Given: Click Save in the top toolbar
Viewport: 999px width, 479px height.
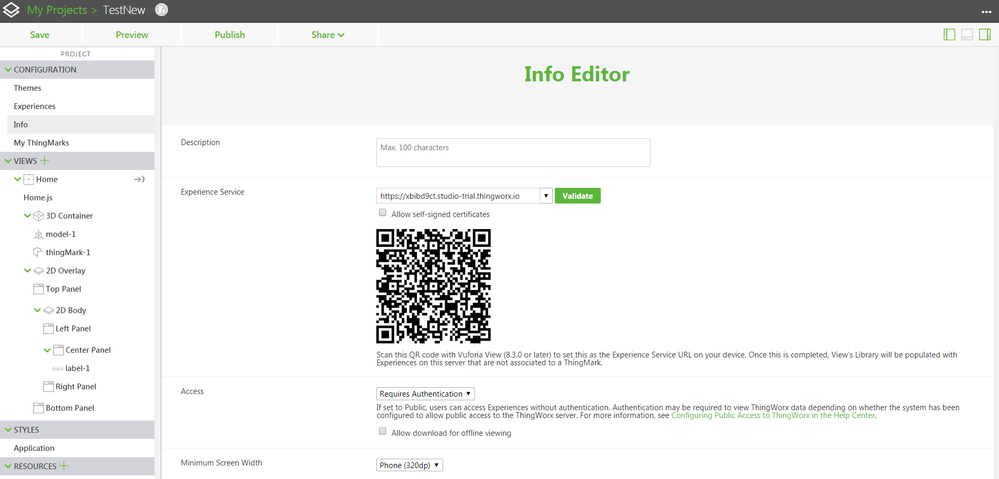Looking at the screenshot, I should coord(40,35).
